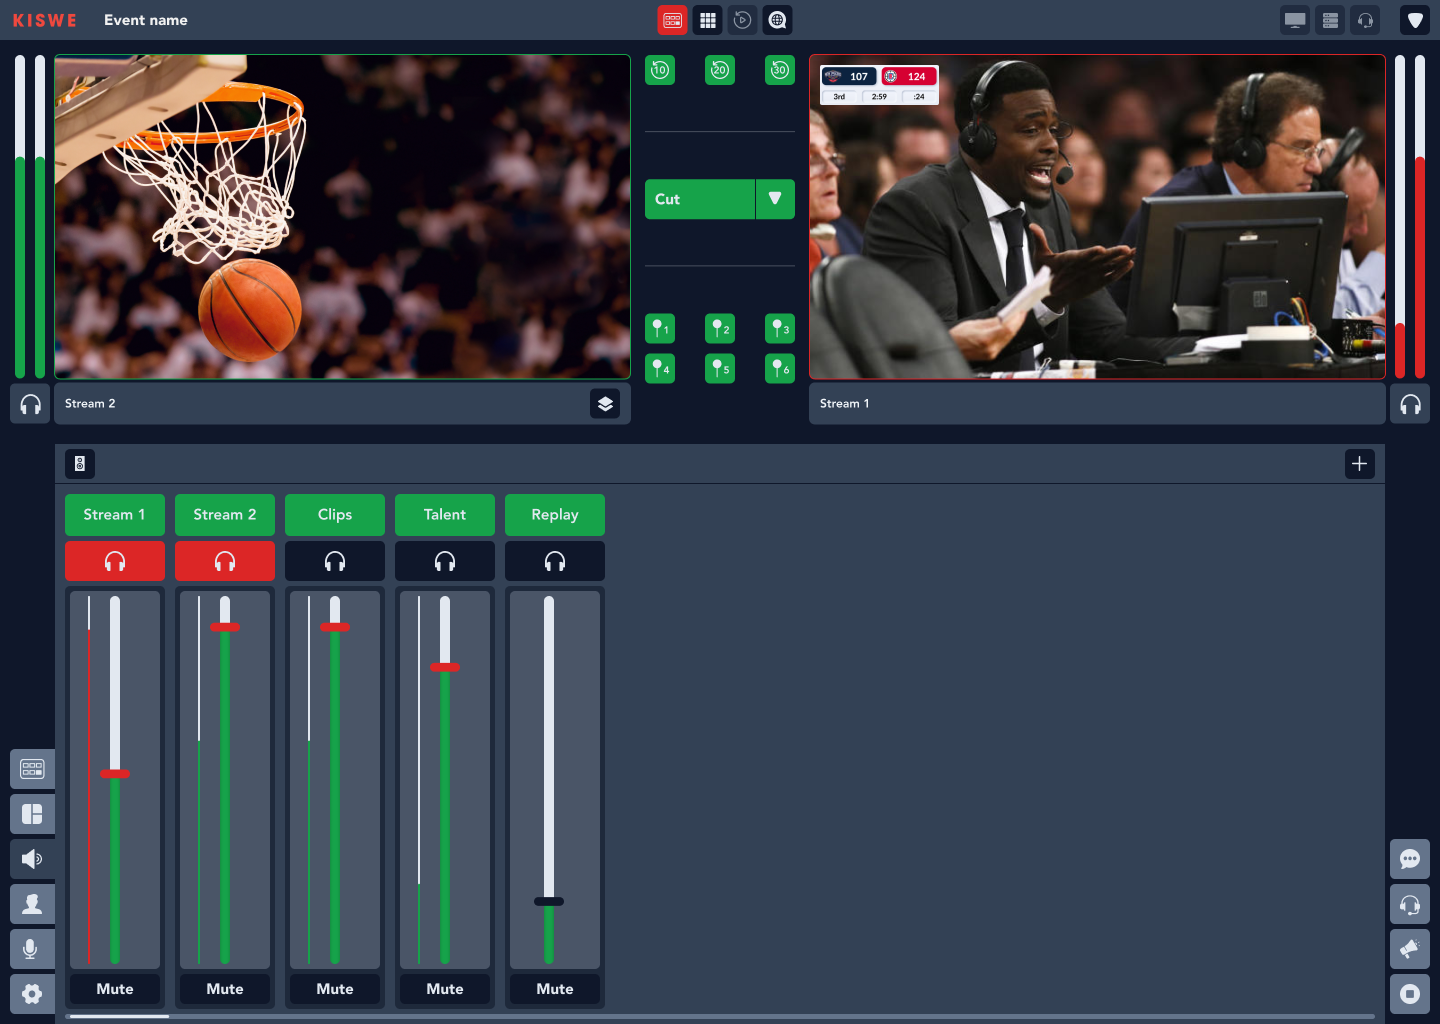
Task: Mute the Talent channel
Action: [445, 989]
